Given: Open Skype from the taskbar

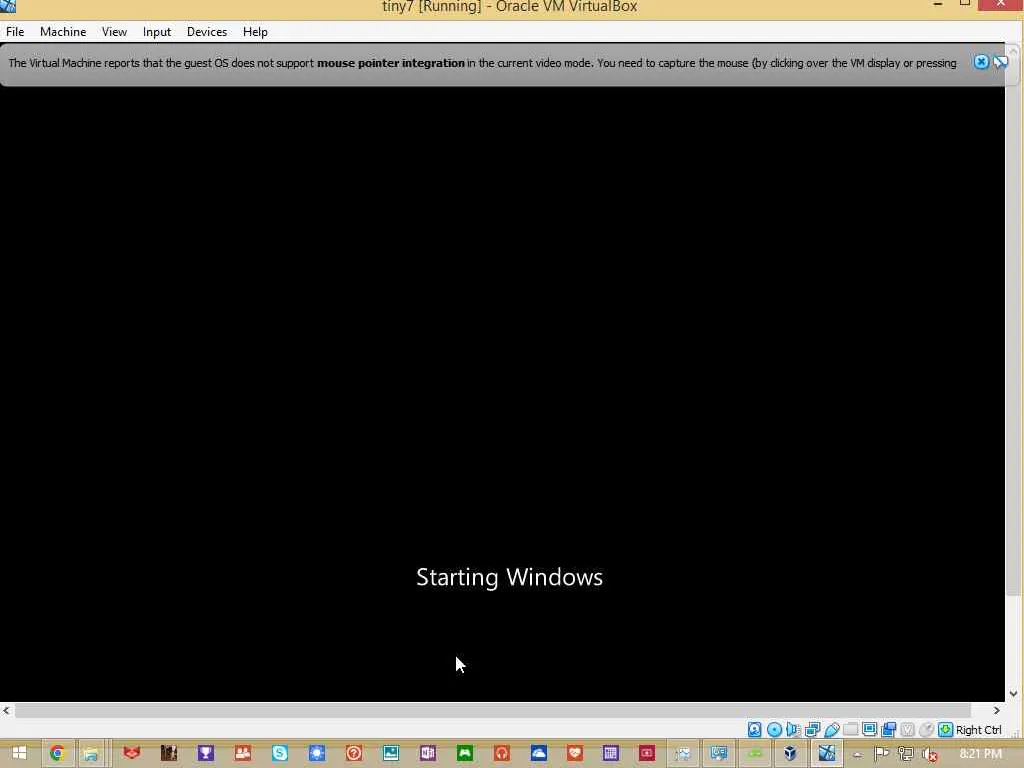Looking at the screenshot, I should pos(280,753).
